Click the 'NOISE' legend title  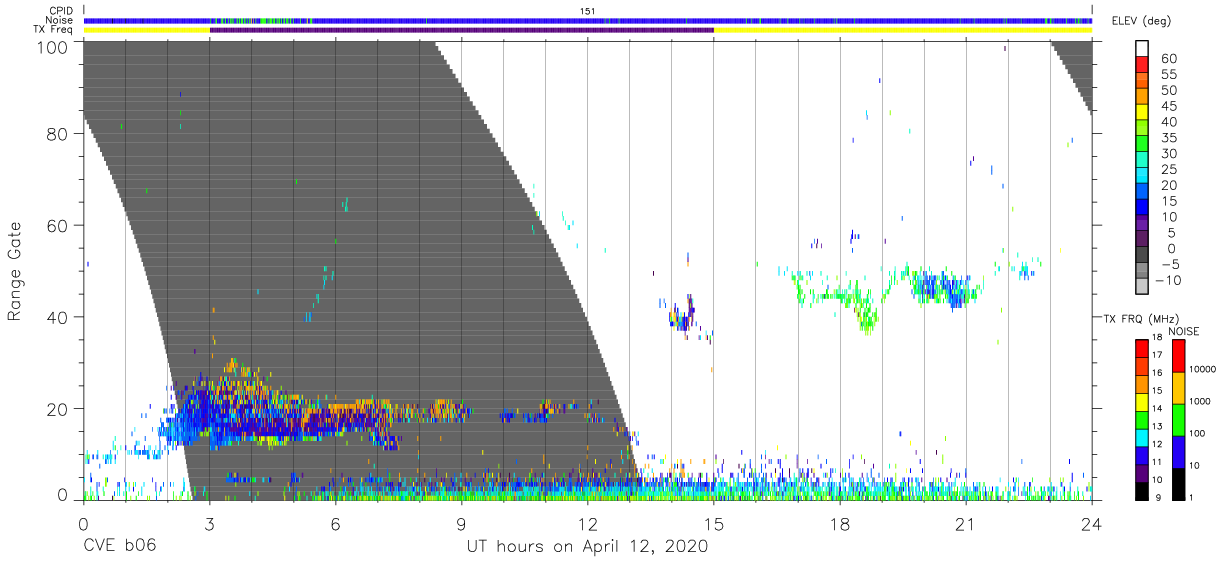1185,331
